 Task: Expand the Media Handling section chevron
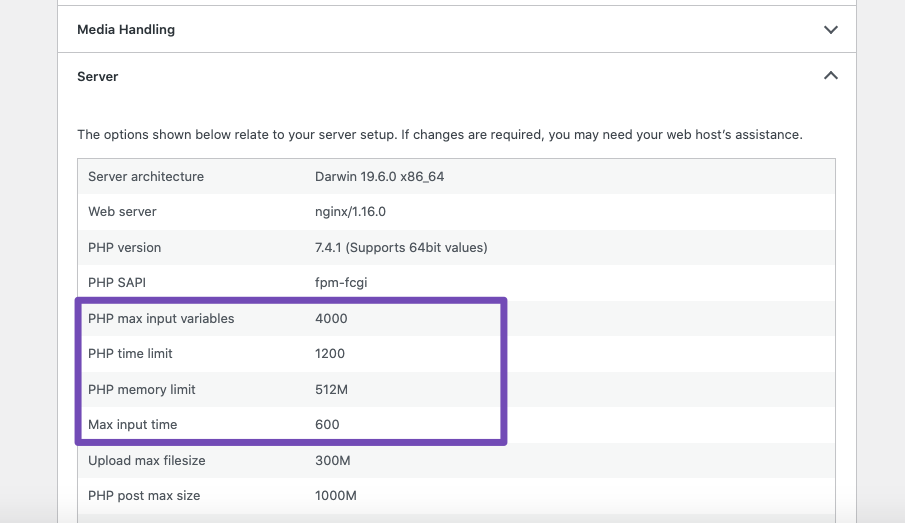tap(830, 29)
